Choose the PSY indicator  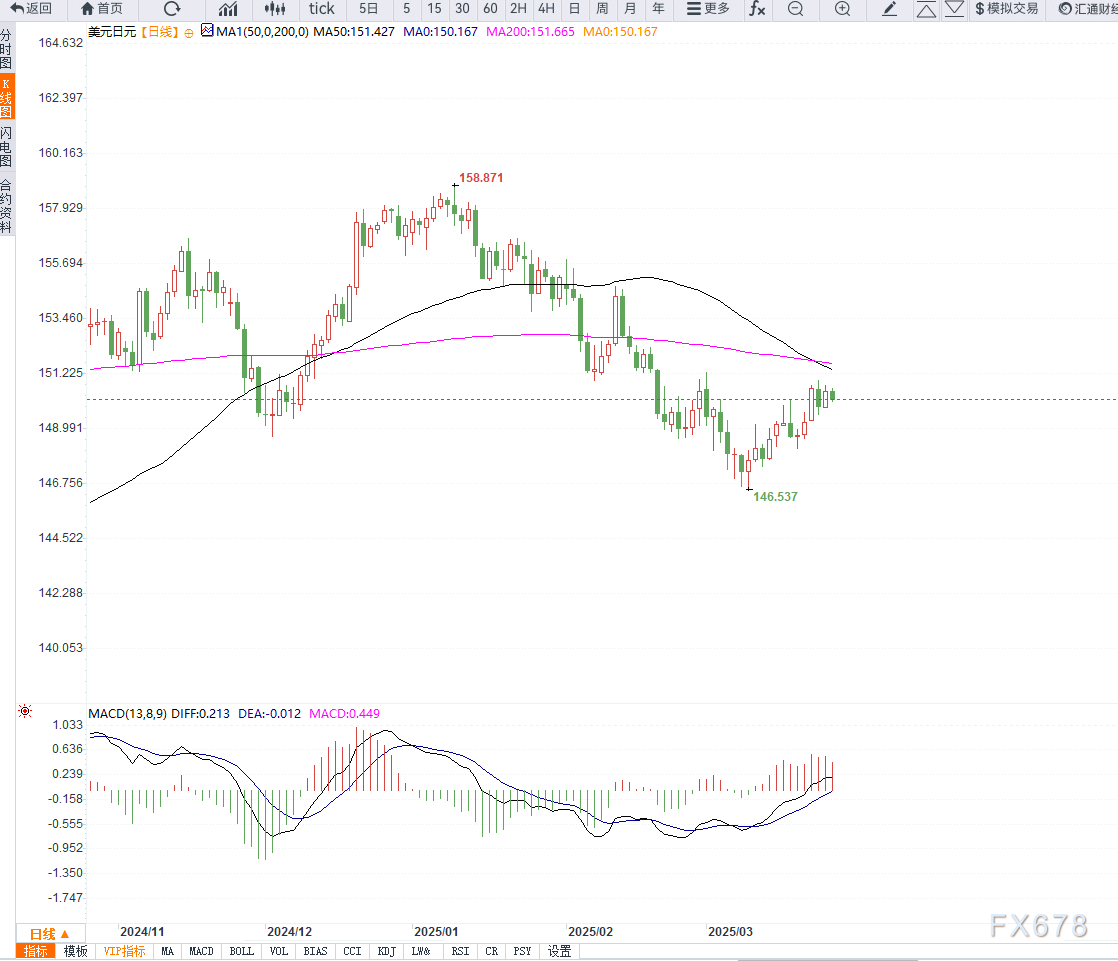523,951
